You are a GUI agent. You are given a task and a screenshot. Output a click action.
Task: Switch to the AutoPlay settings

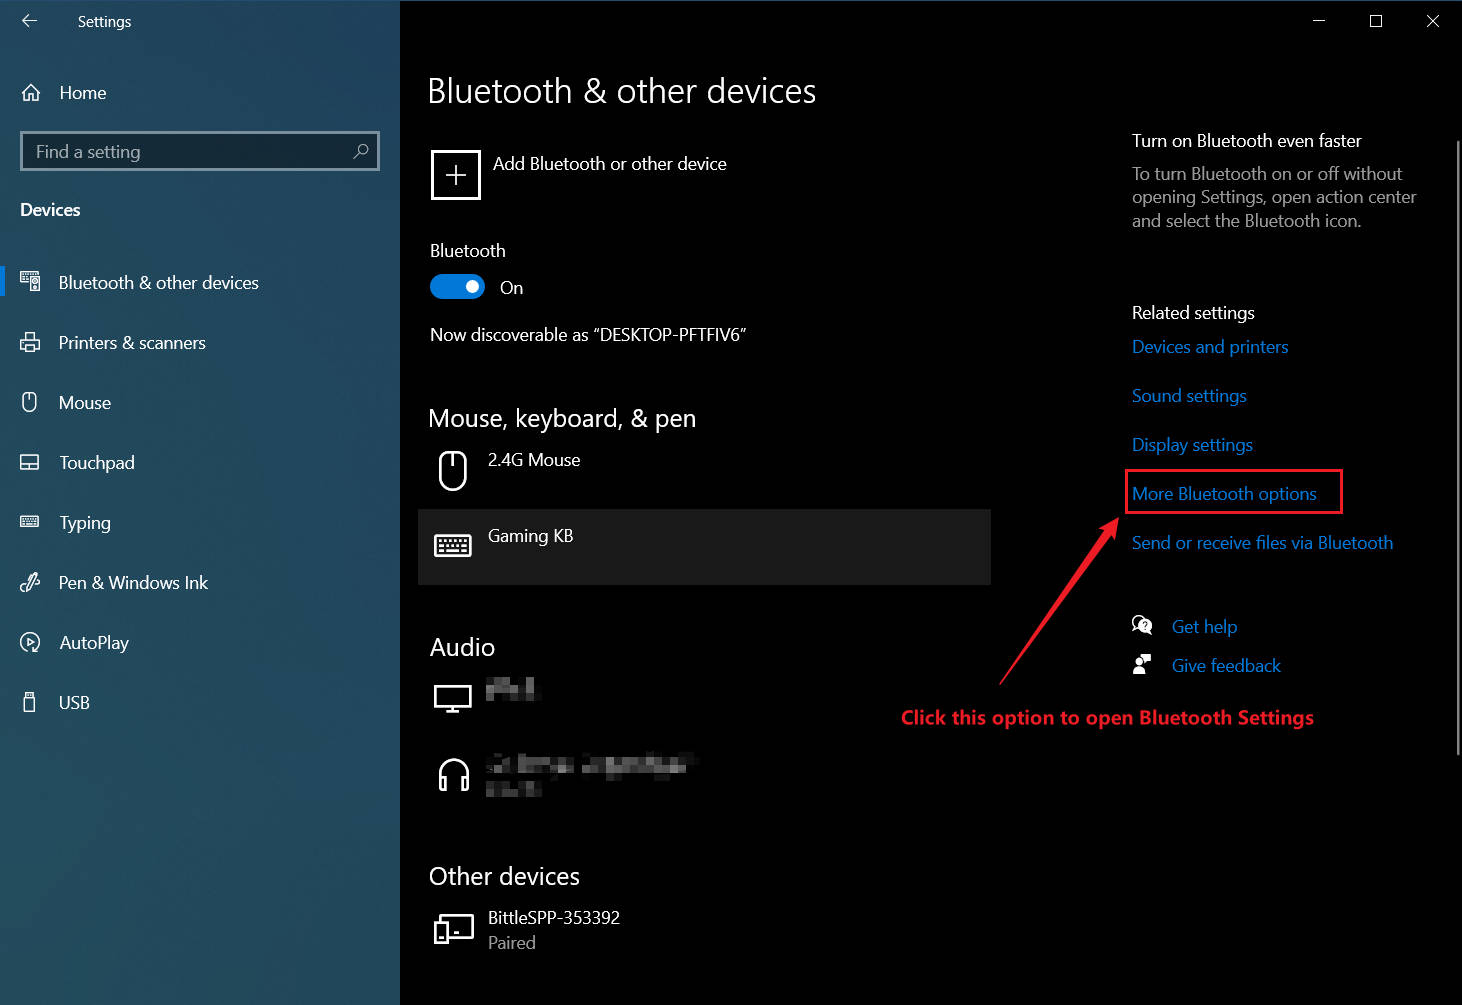(94, 643)
